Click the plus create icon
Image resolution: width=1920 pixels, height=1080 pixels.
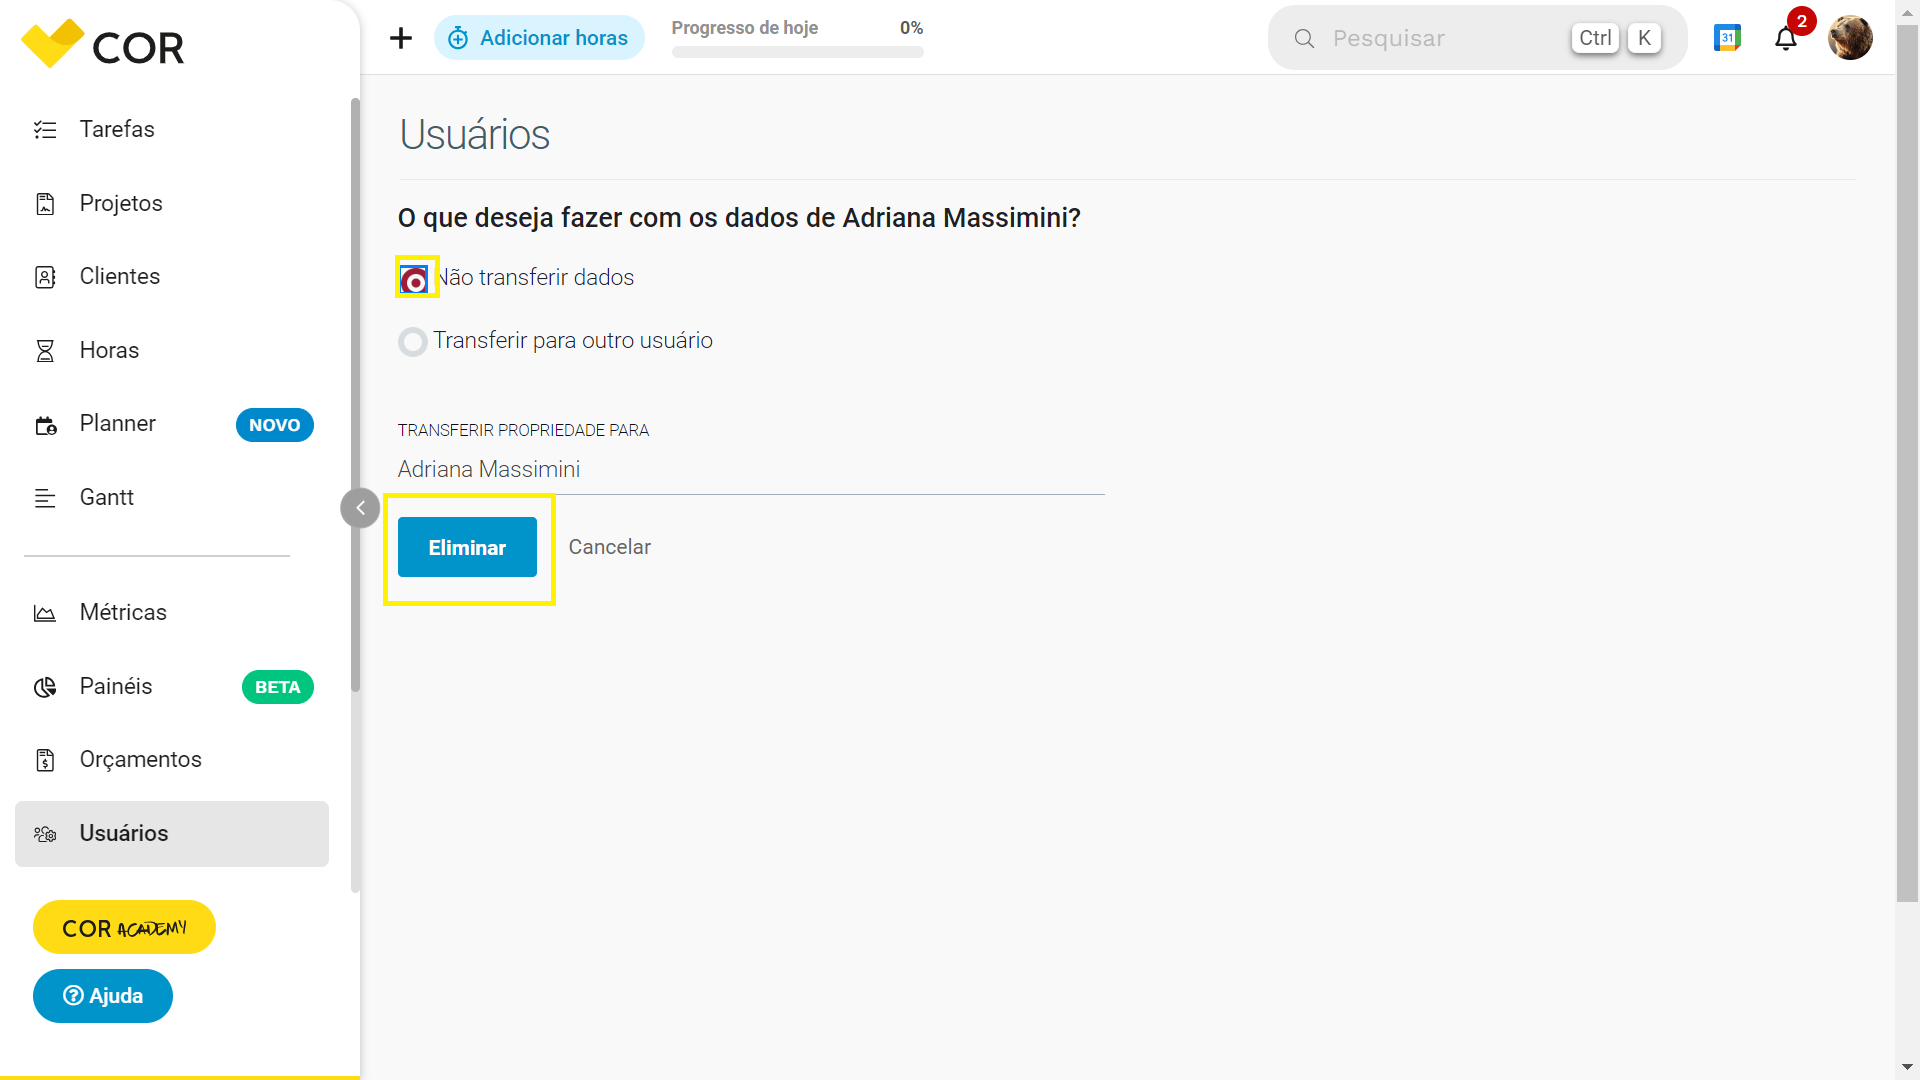[401, 38]
